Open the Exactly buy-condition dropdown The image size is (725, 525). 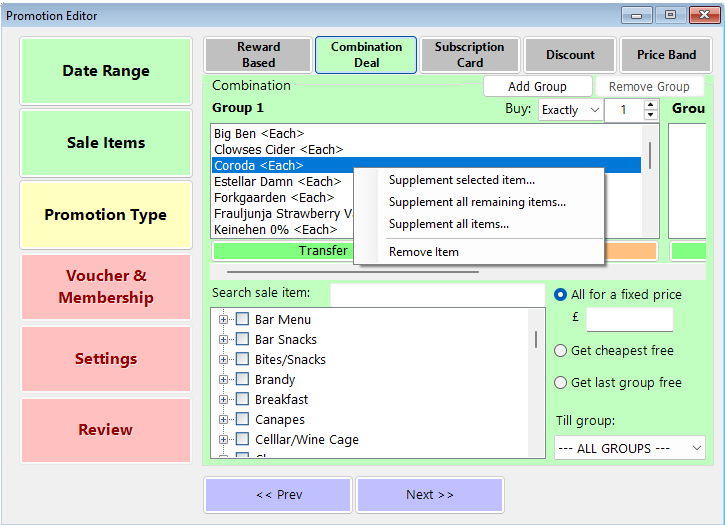[571, 110]
